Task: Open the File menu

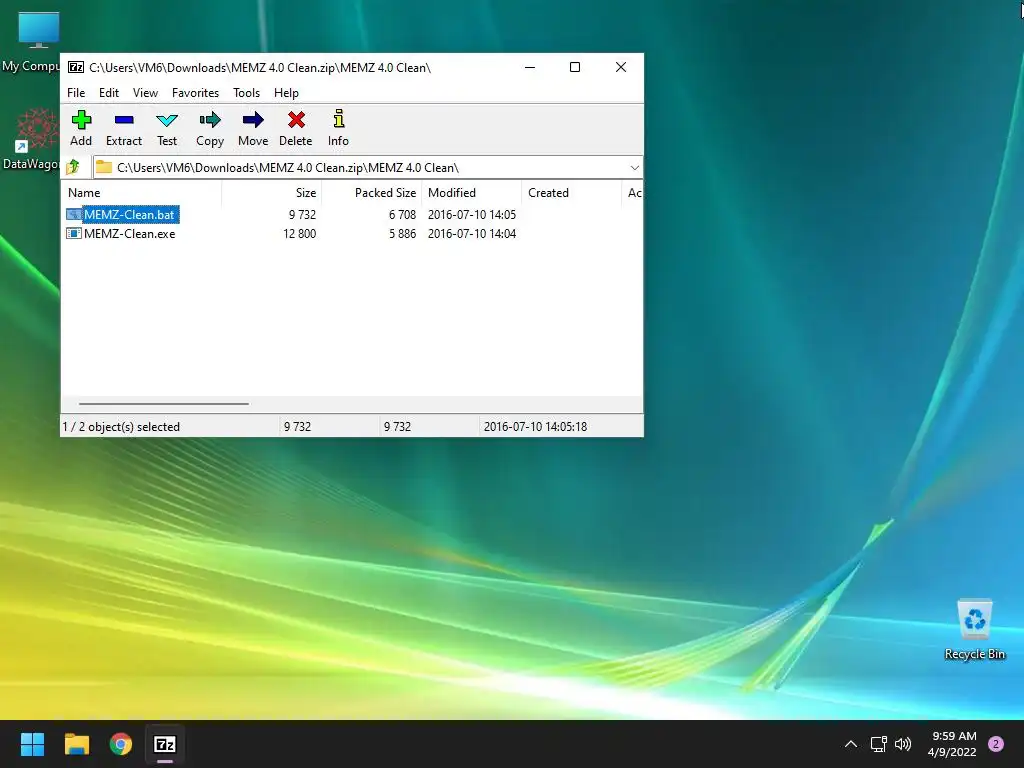Action: (76, 93)
